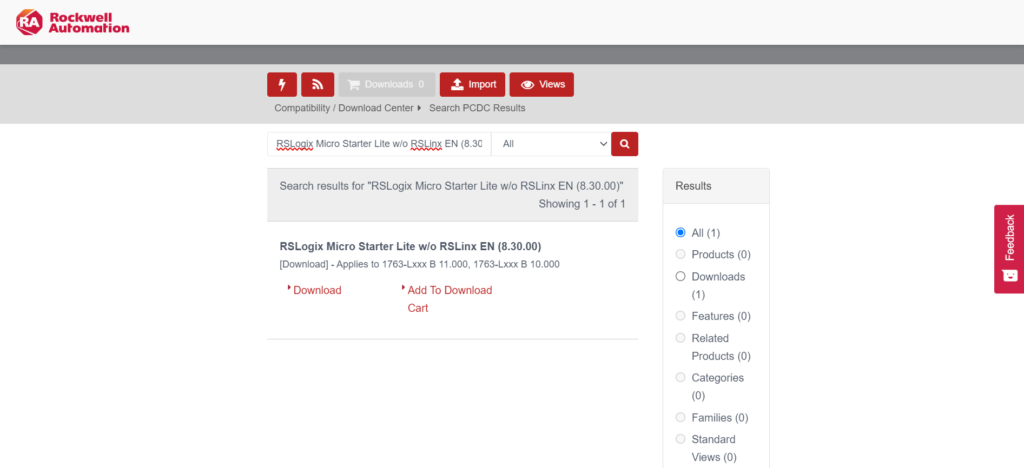Click the Results panel header
This screenshot has height=468, width=1024.
(x=716, y=186)
